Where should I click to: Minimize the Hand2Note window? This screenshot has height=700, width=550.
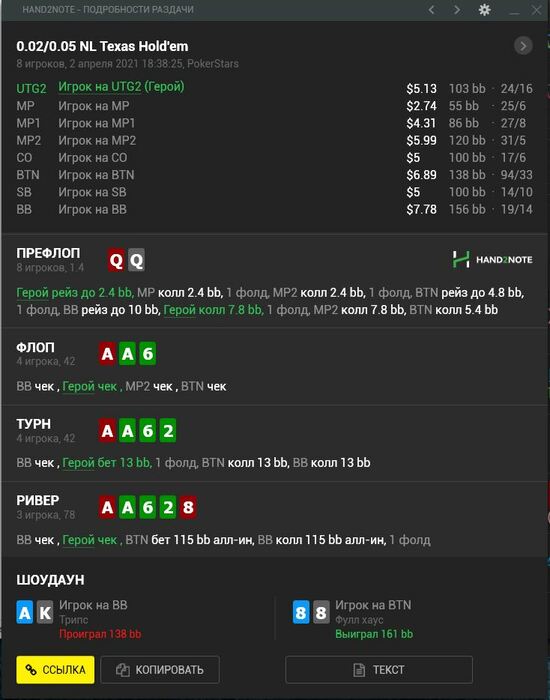[514, 11]
